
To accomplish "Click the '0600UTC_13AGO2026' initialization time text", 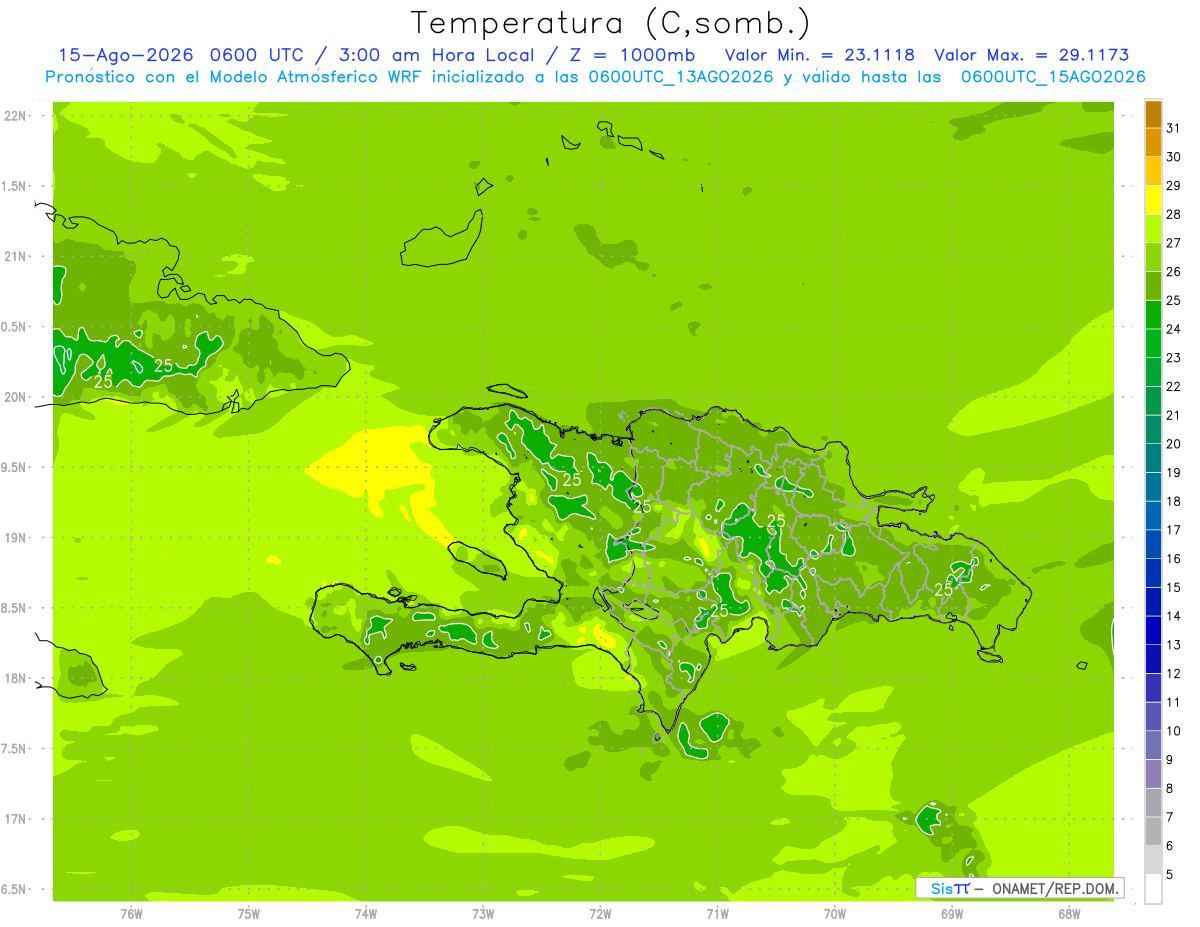I will (681, 77).
